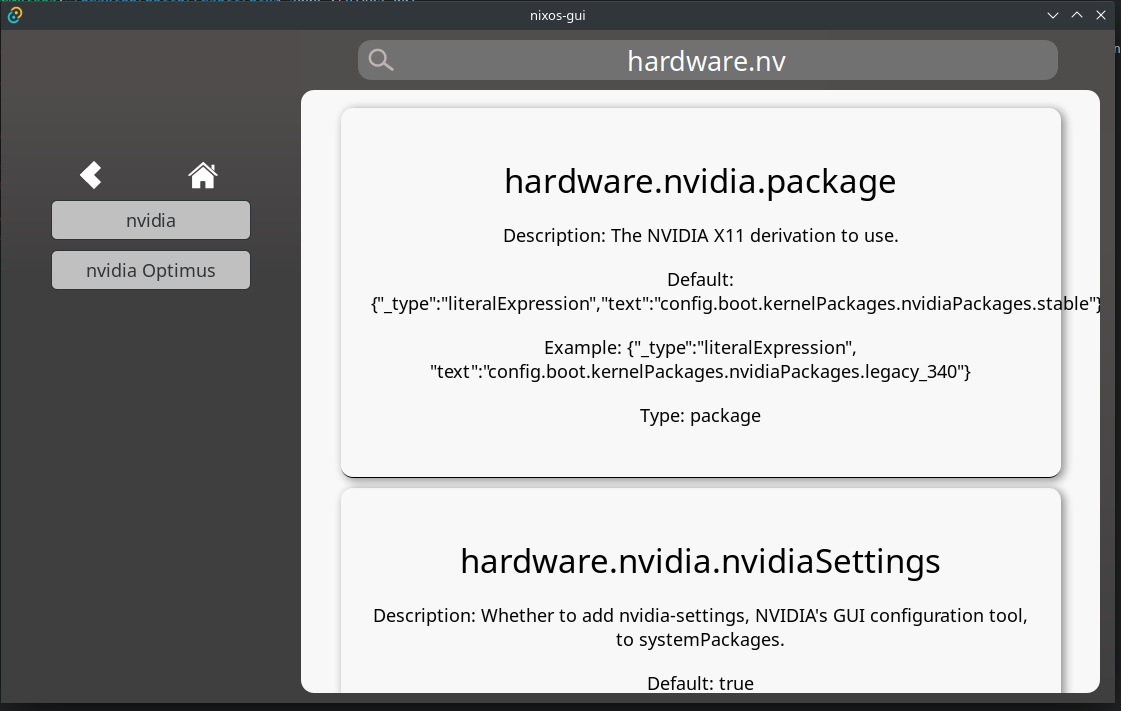Viewport: 1121px width, 711px height.
Task: Click the nixos-gui app icon in title bar
Action: 14,15
